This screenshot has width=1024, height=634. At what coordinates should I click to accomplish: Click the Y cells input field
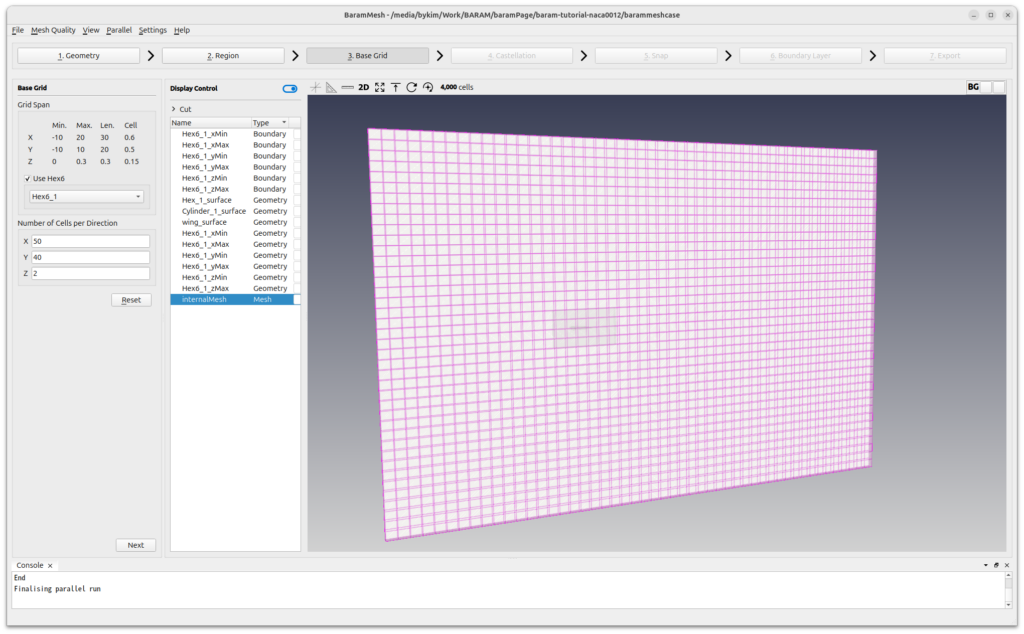[x=90, y=257]
